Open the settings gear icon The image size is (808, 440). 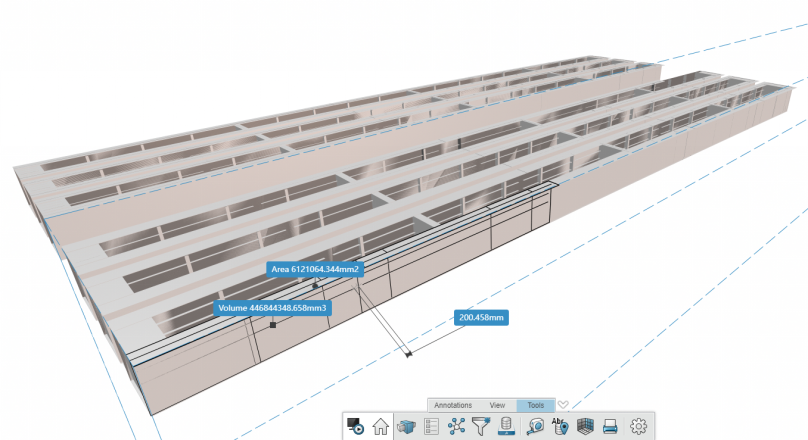(639, 426)
